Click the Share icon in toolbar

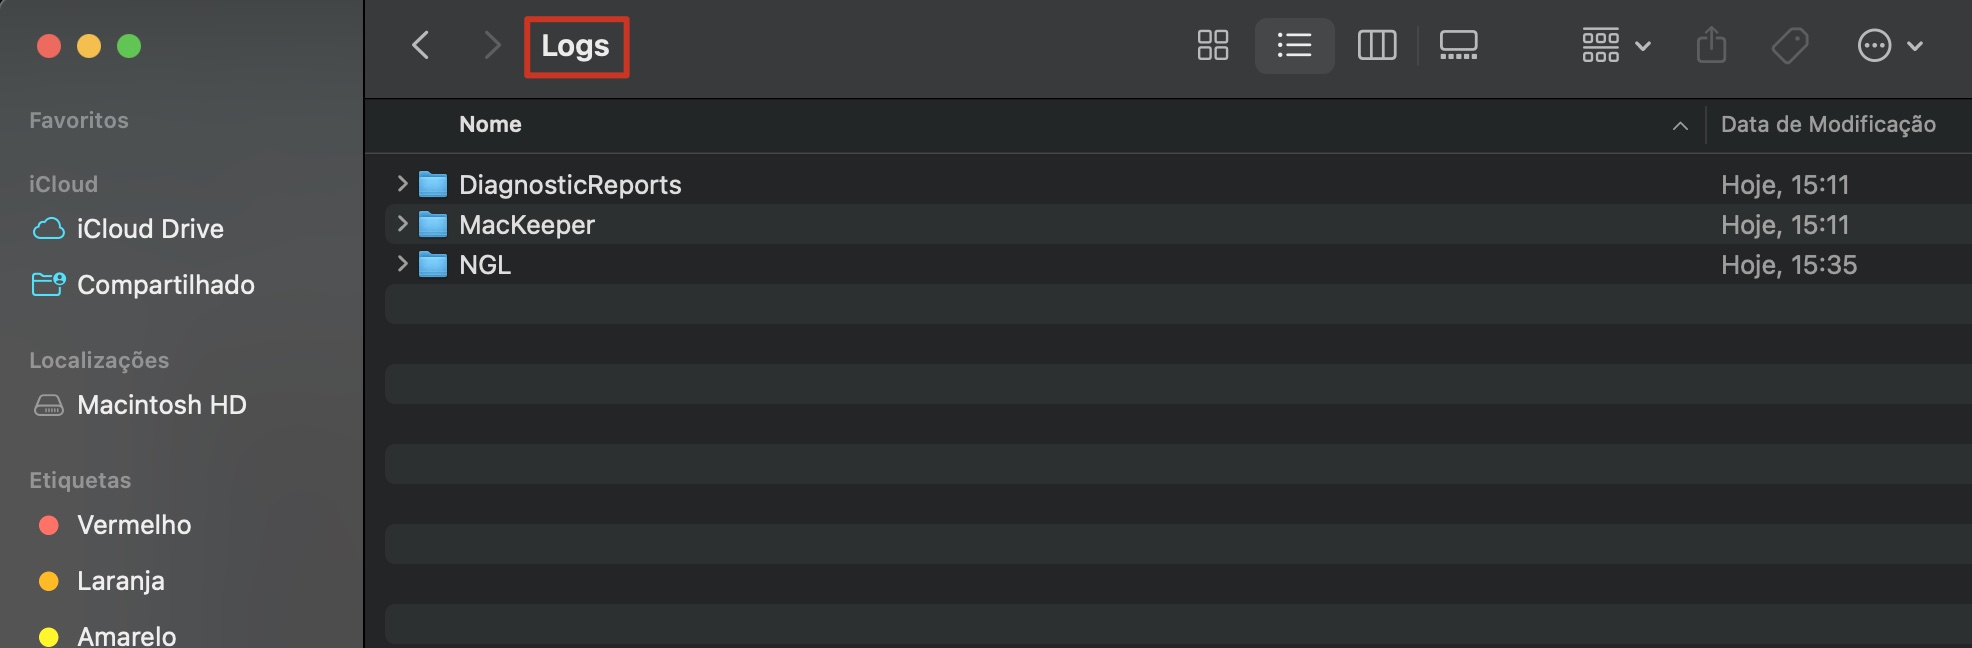tap(1711, 45)
